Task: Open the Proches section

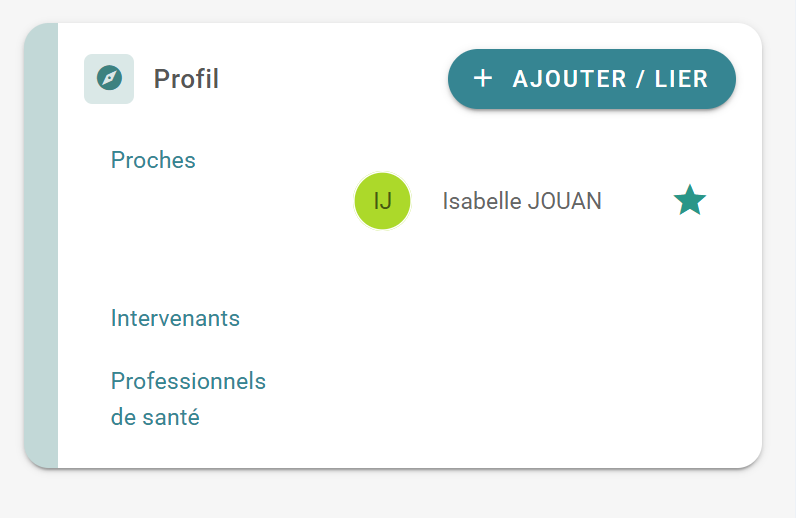Action: click(x=153, y=160)
